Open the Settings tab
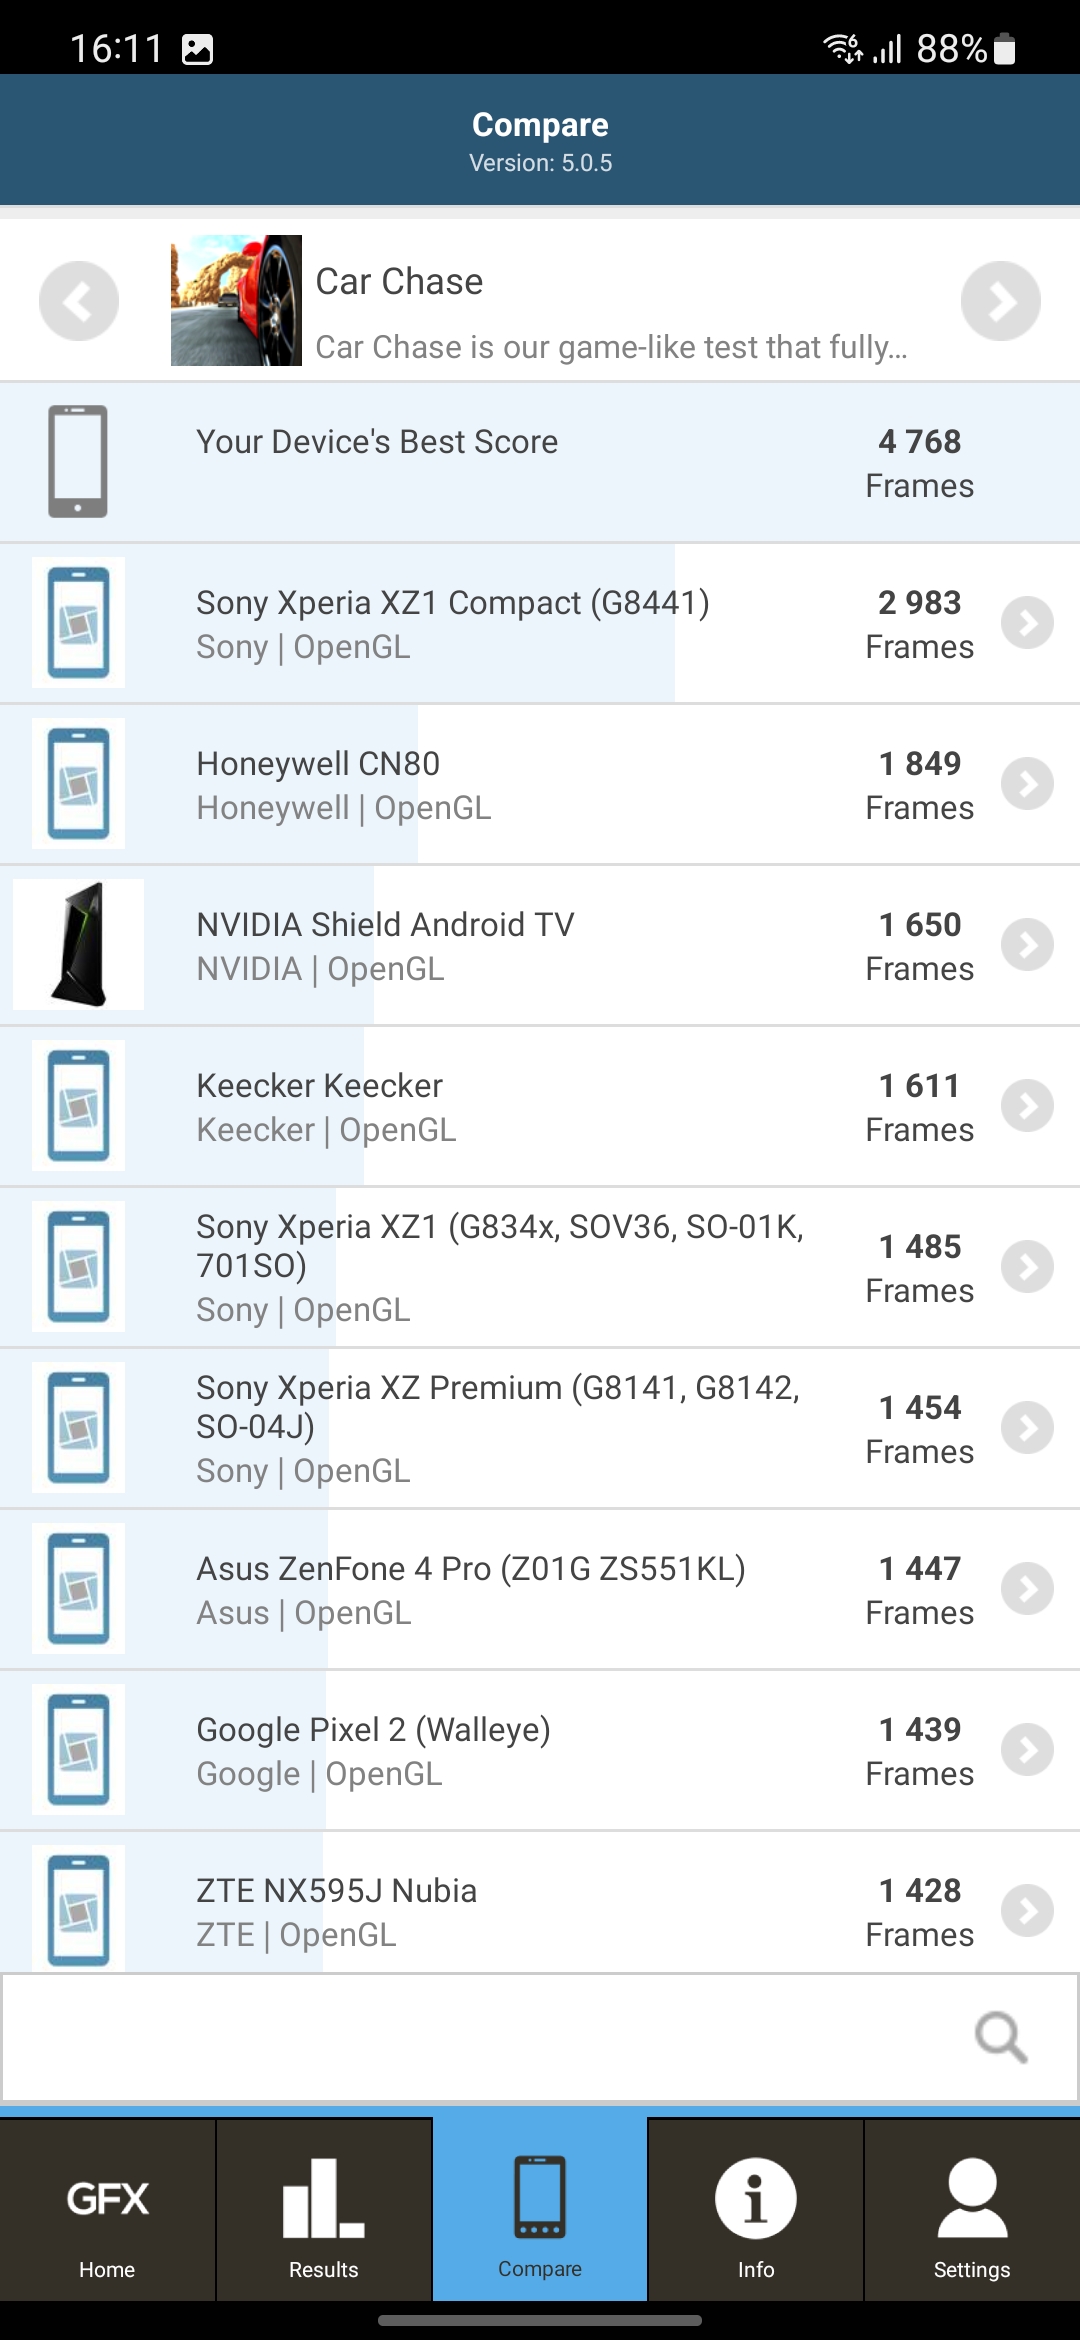 [x=971, y=2210]
